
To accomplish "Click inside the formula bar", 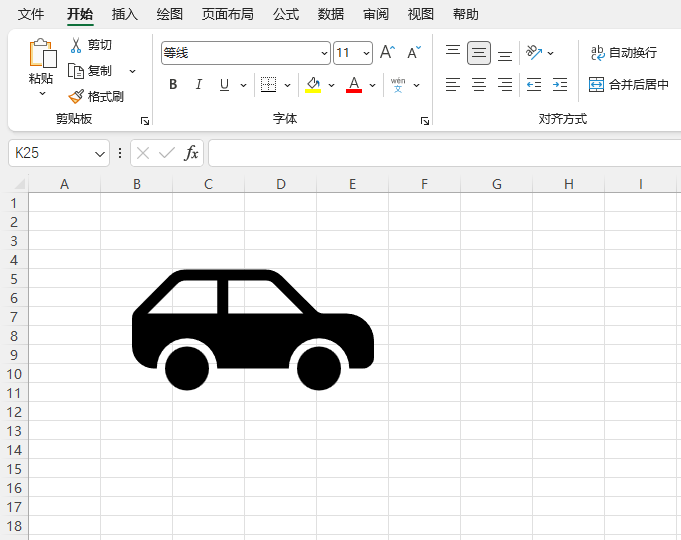I will tap(445, 153).
